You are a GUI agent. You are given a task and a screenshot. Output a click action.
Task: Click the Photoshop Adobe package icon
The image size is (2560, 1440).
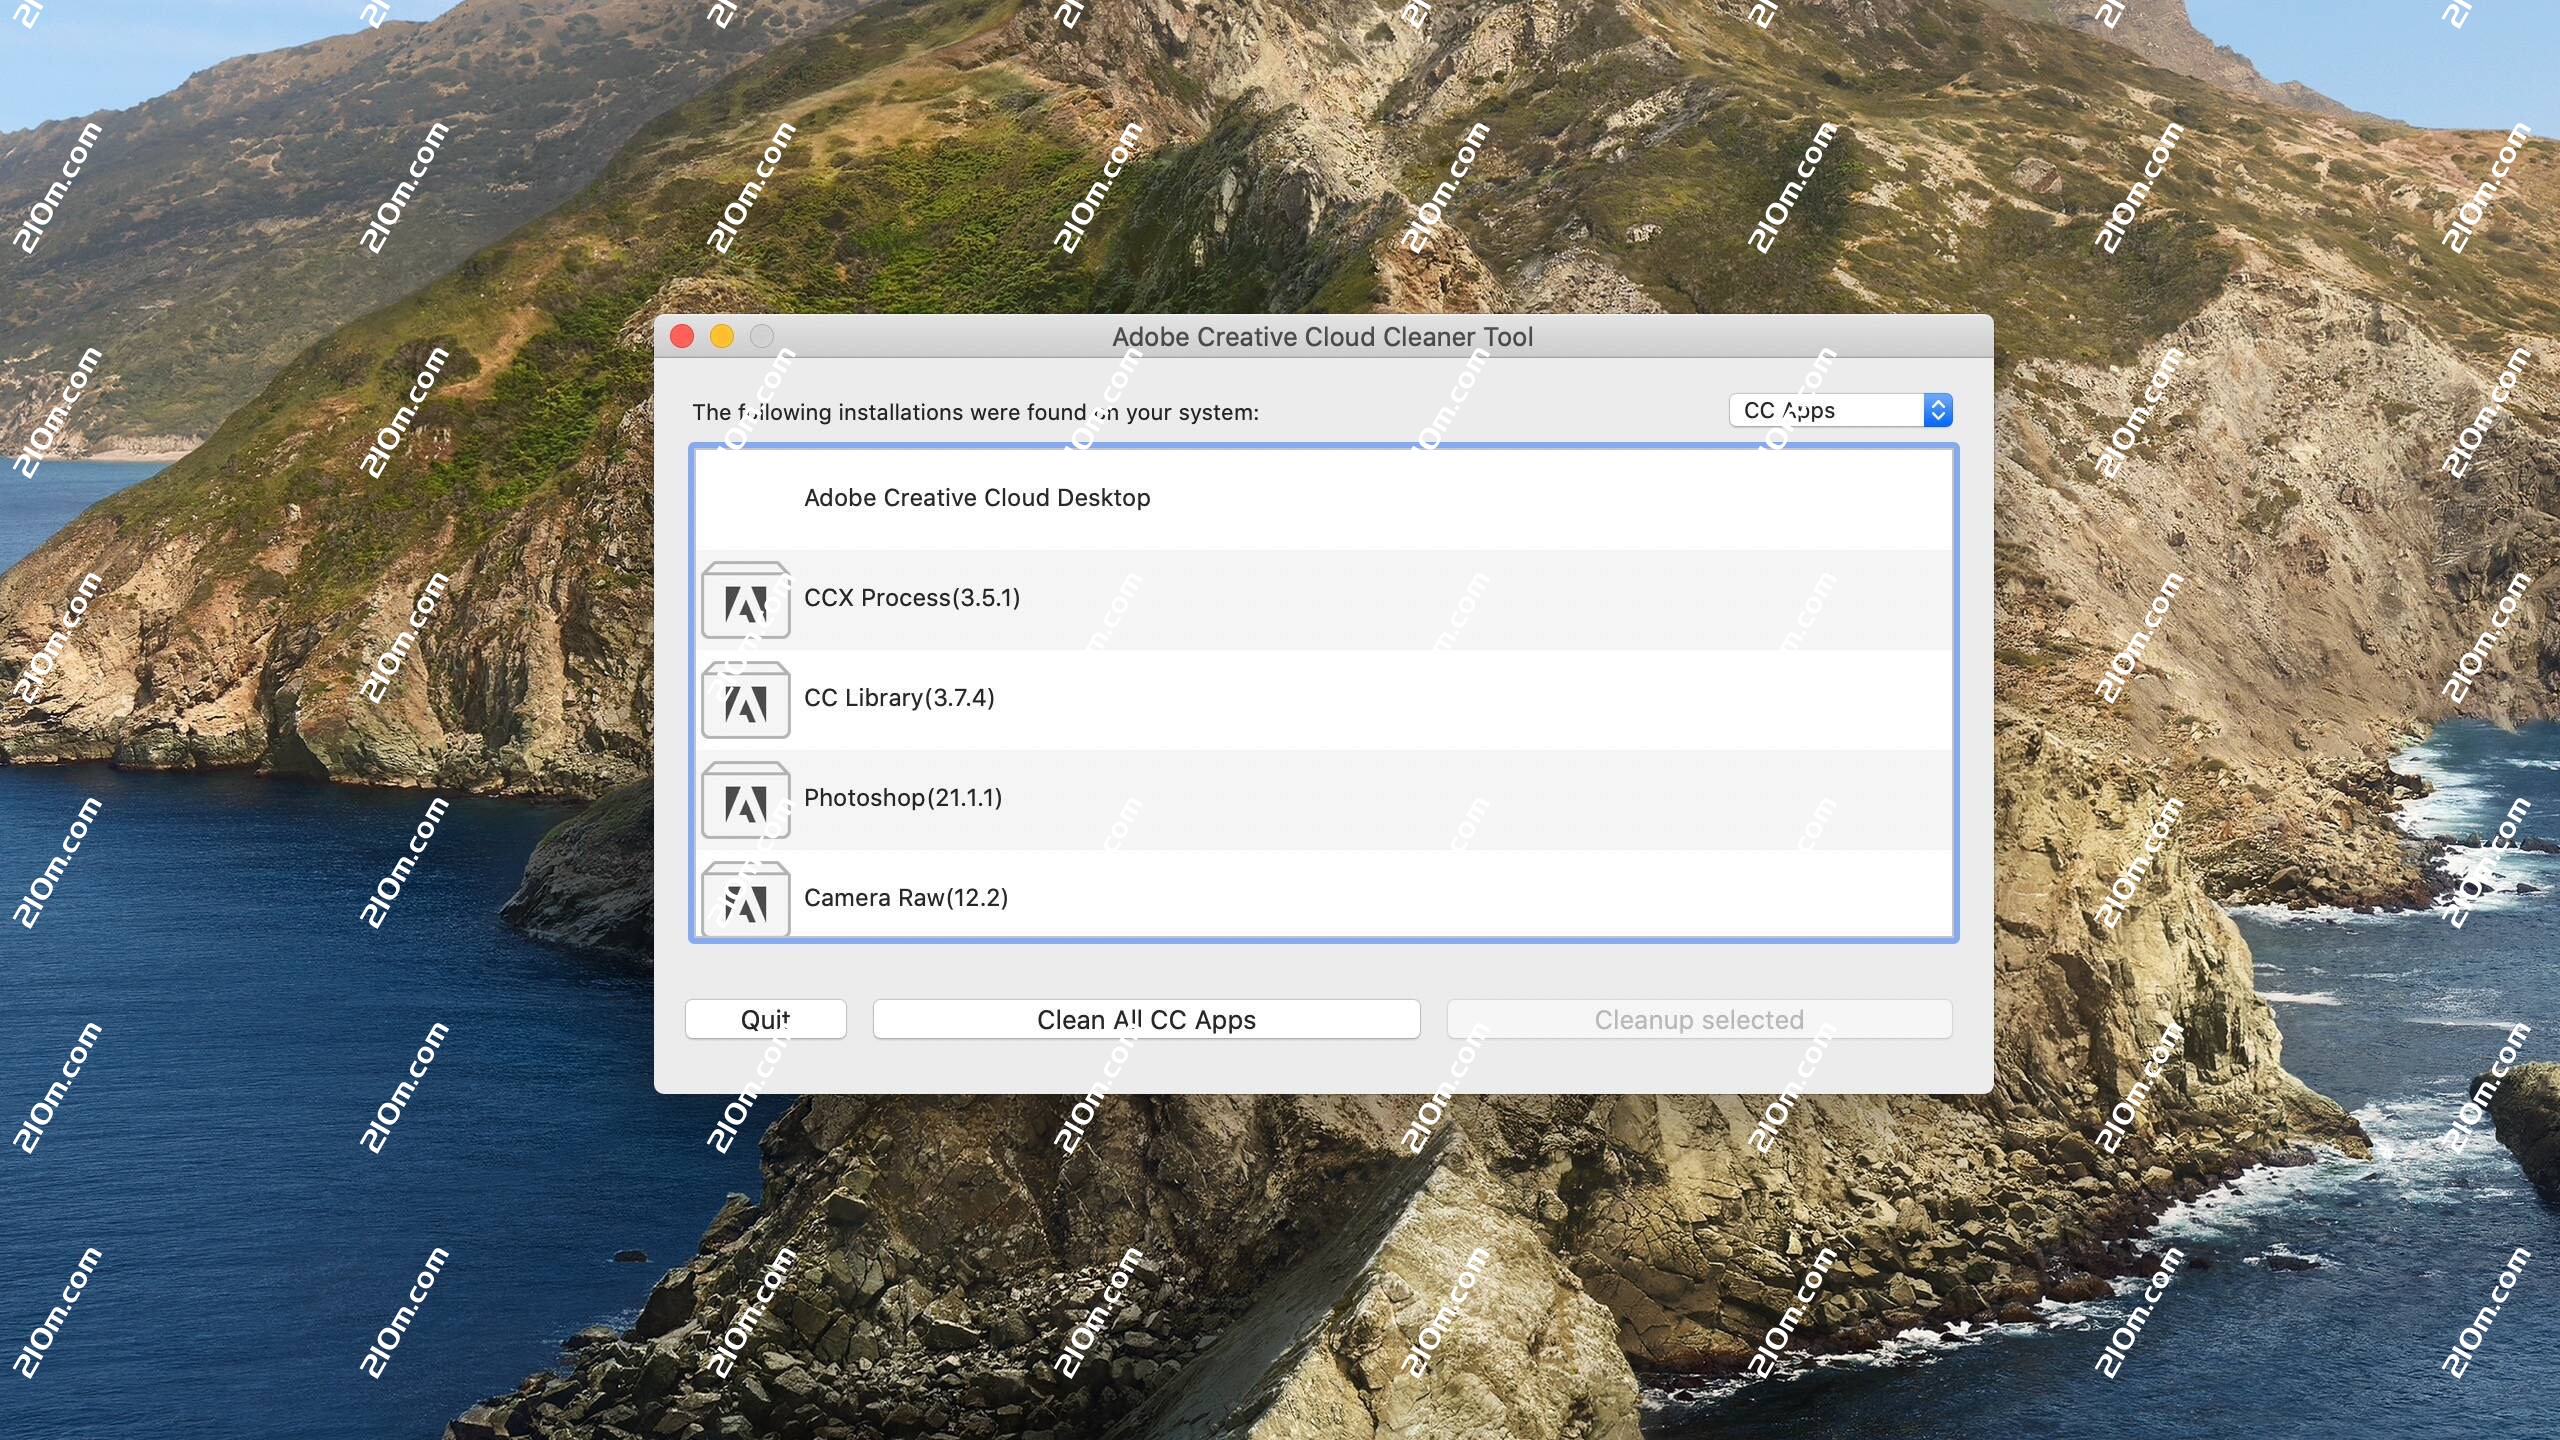[746, 800]
